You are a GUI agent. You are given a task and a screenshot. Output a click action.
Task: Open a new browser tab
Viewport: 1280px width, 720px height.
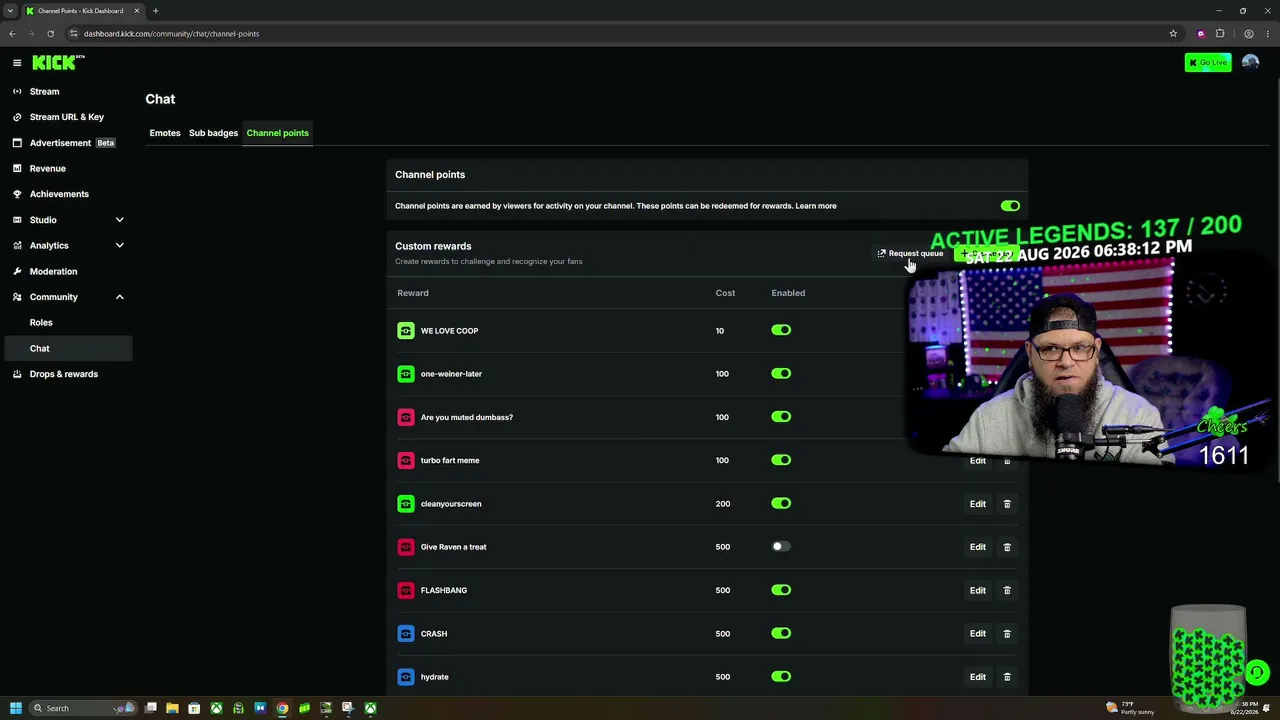coord(155,11)
